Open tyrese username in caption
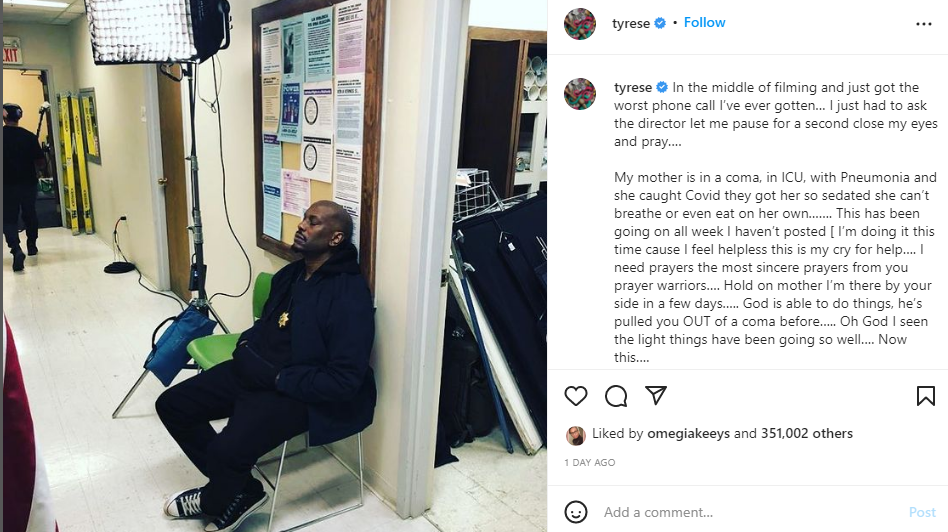 [x=633, y=88]
